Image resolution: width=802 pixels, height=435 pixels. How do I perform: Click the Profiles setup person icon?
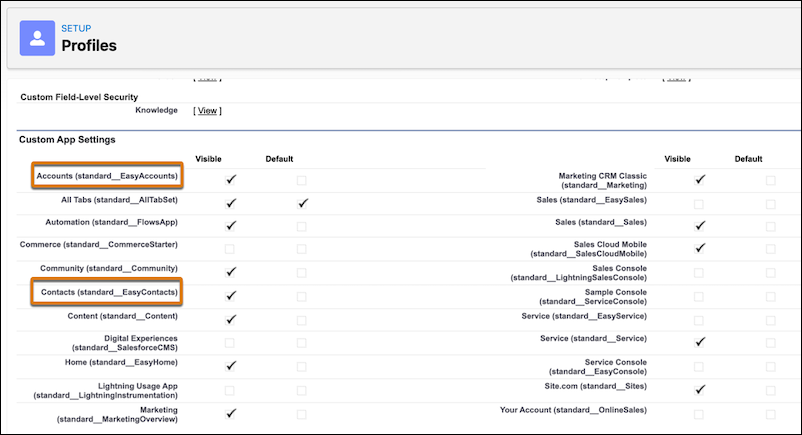coord(37,38)
